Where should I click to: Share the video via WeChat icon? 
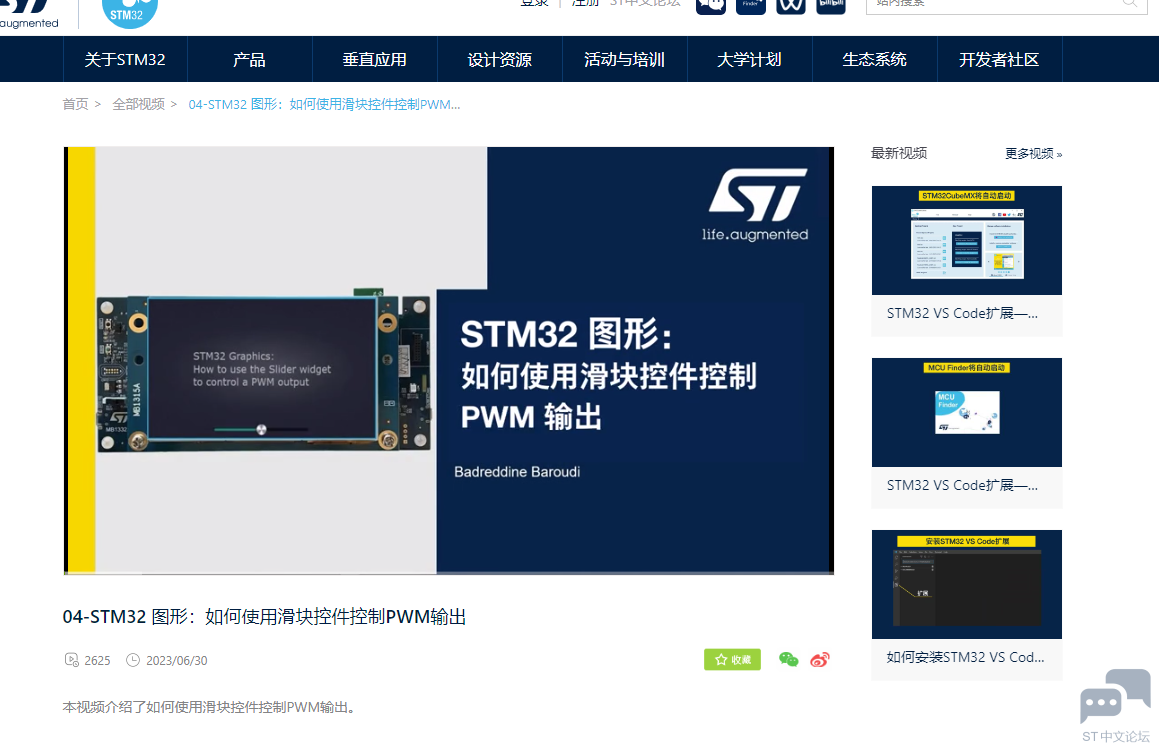(789, 660)
